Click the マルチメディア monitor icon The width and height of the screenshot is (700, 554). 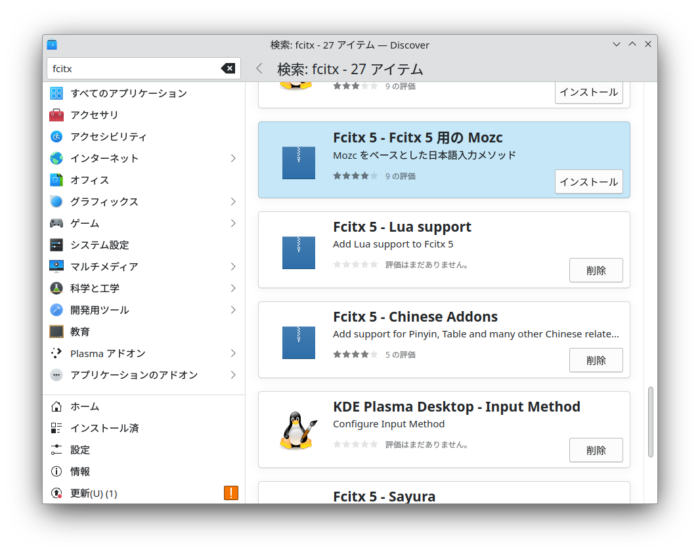coord(56,267)
